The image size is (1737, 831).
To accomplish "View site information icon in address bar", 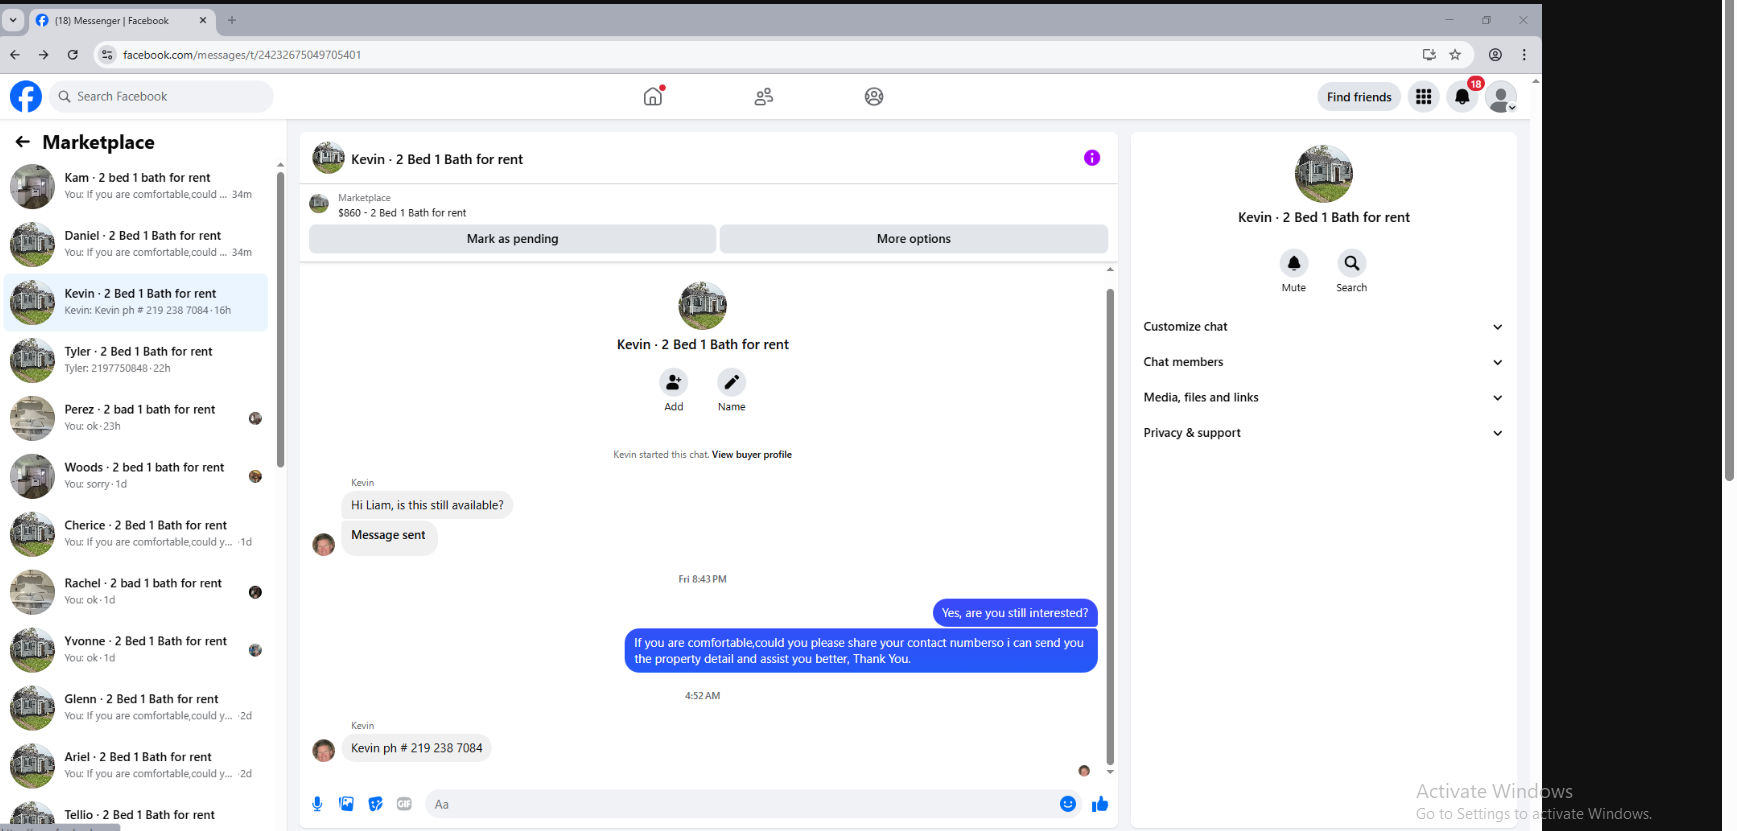I will (107, 55).
